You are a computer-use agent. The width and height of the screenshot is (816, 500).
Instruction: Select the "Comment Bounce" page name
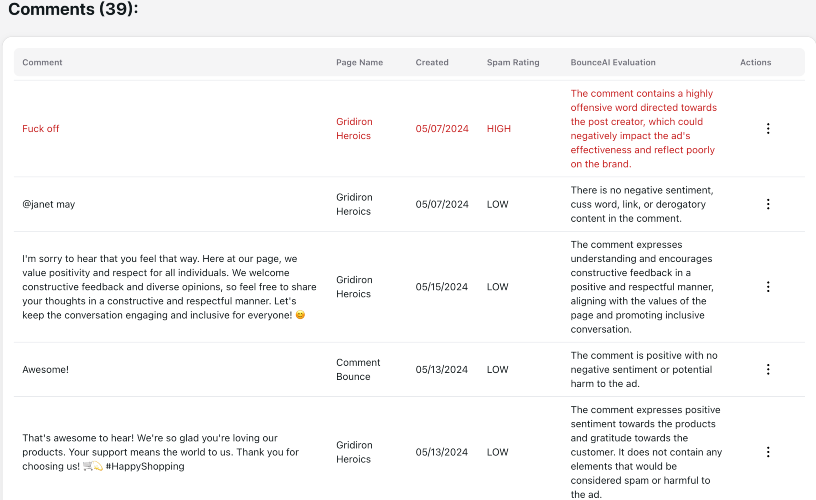tap(358, 370)
